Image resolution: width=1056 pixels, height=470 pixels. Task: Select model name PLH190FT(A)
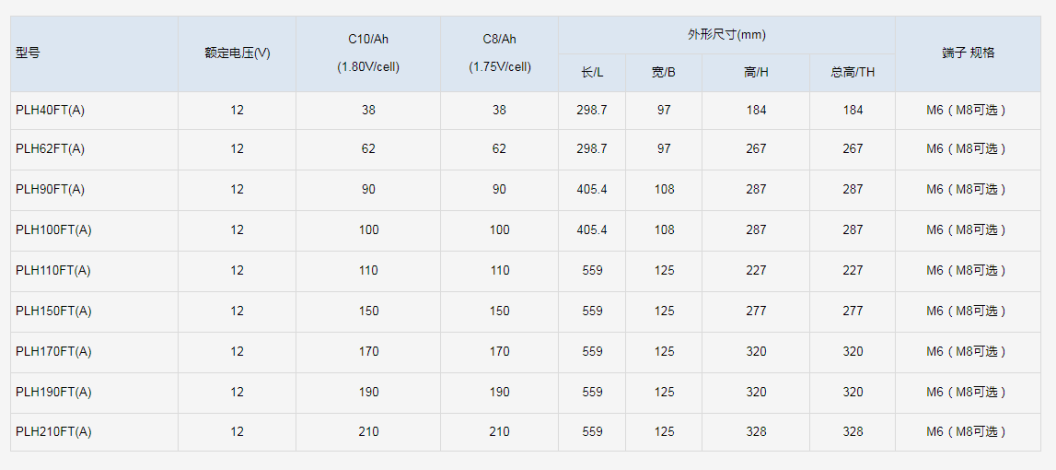click(x=53, y=392)
